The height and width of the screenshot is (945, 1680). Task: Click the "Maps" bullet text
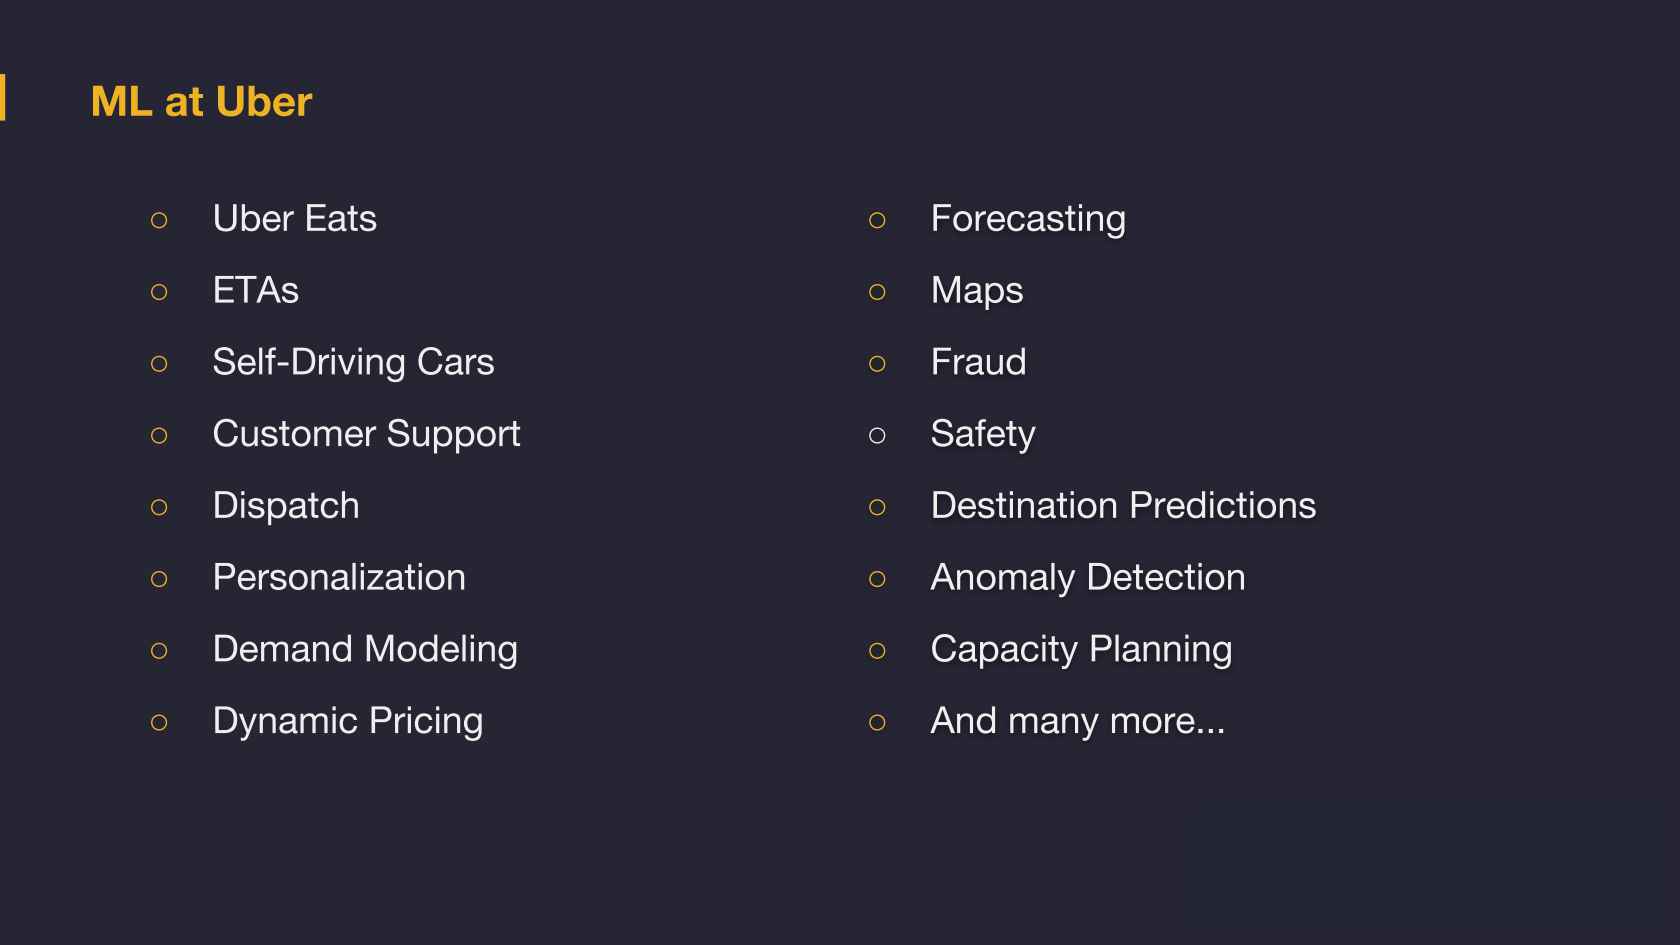click(977, 291)
